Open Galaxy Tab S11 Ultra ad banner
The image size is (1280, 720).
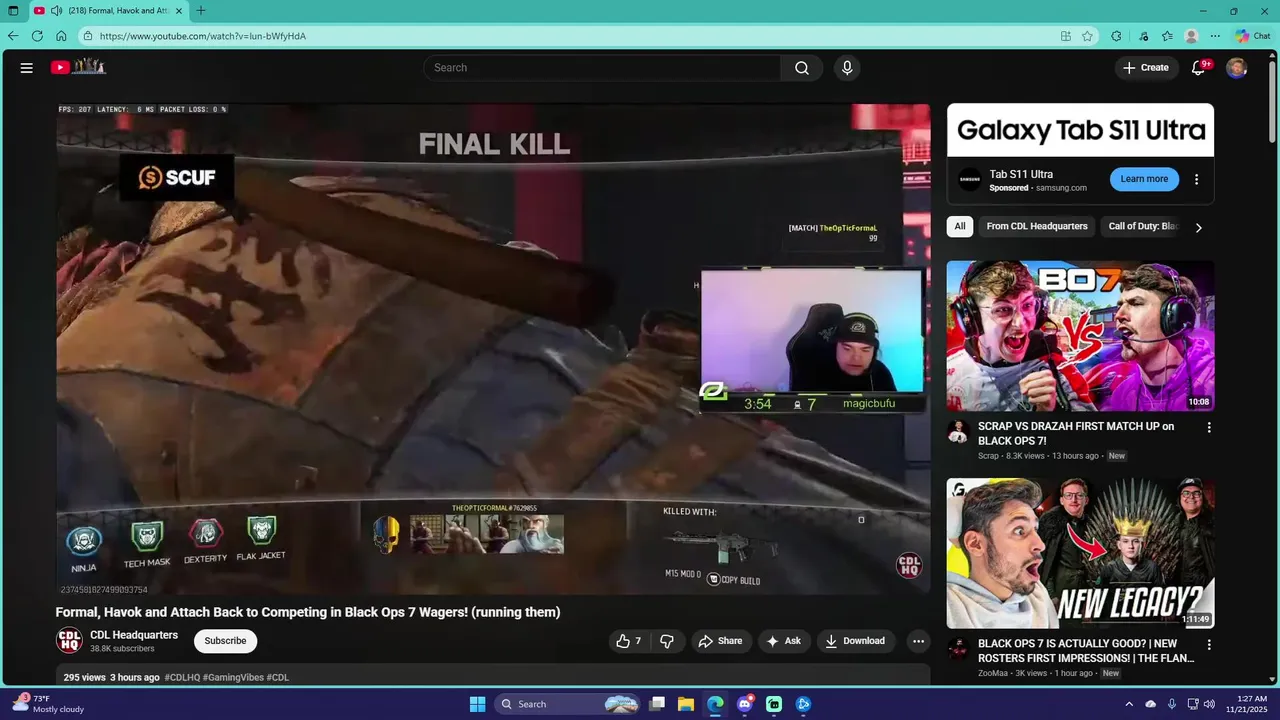[x=1080, y=130]
